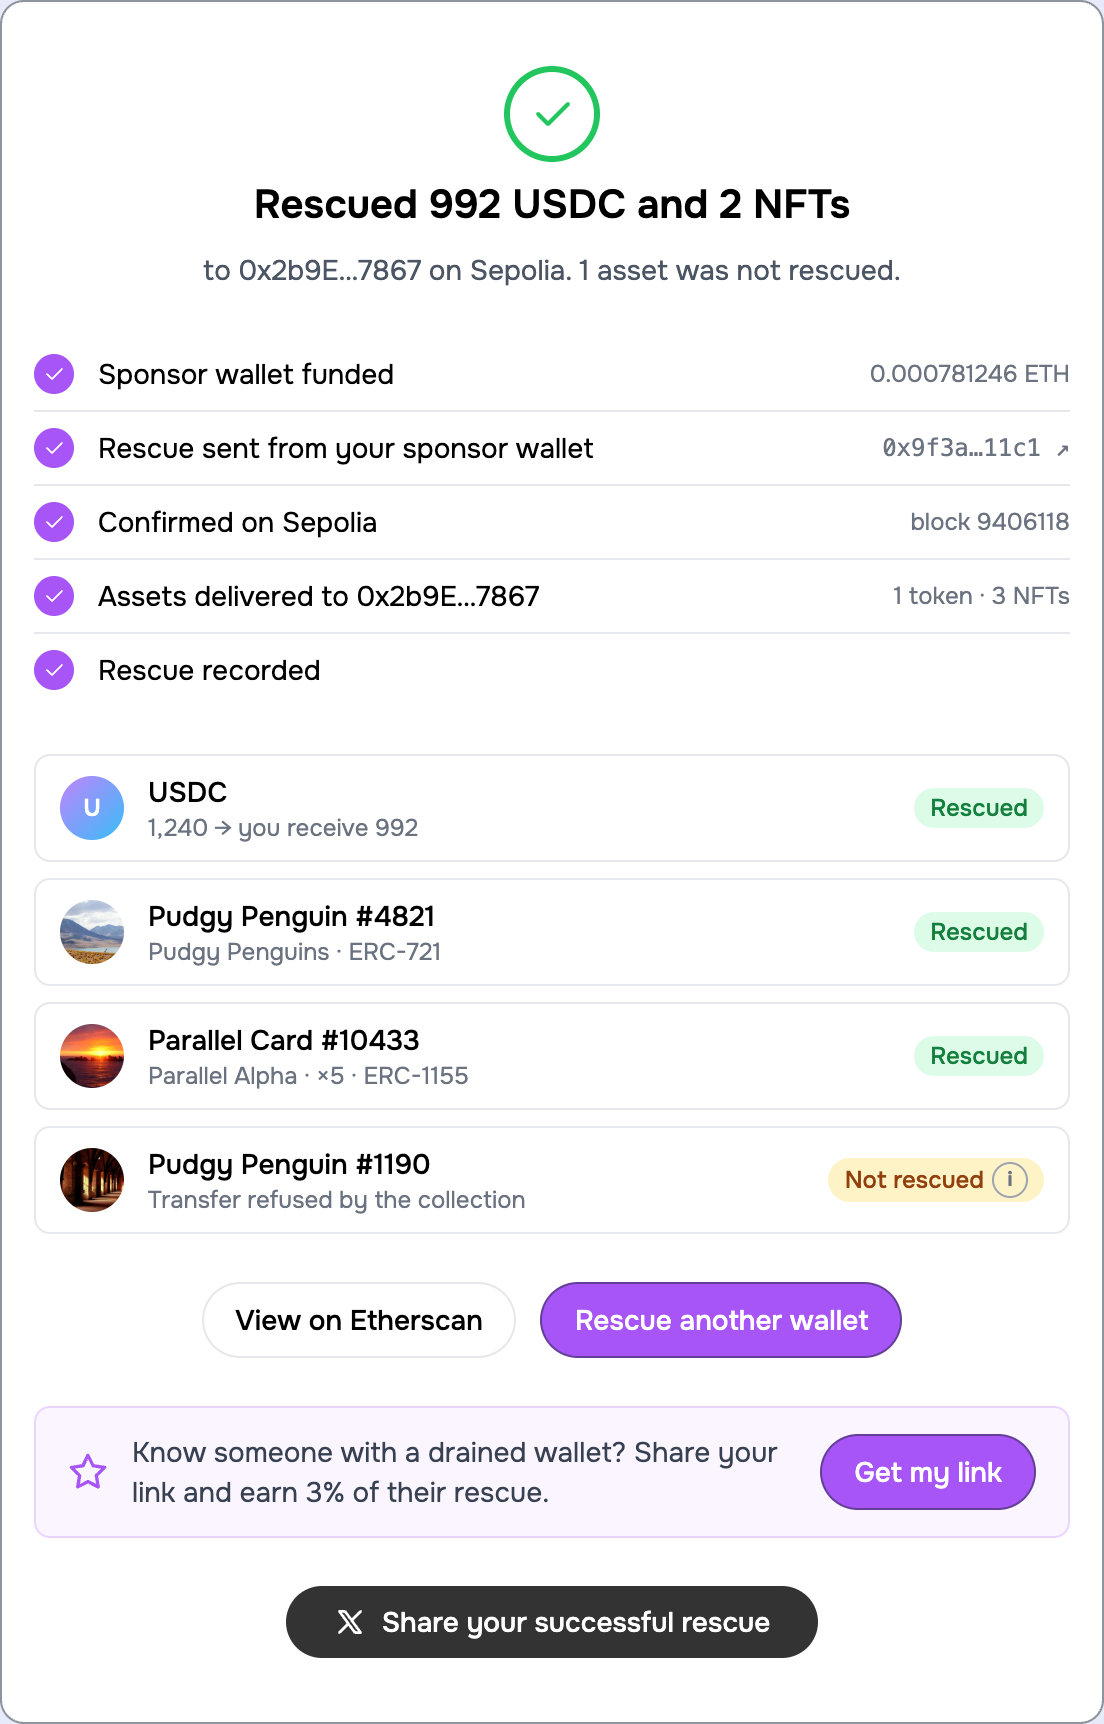The height and width of the screenshot is (1724, 1104).
Task: Click the Sponsor wallet funded check icon
Action: 54,374
